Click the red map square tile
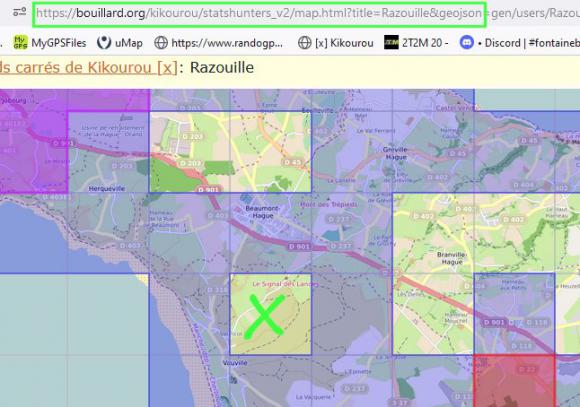580x407 pixels. [514, 381]
